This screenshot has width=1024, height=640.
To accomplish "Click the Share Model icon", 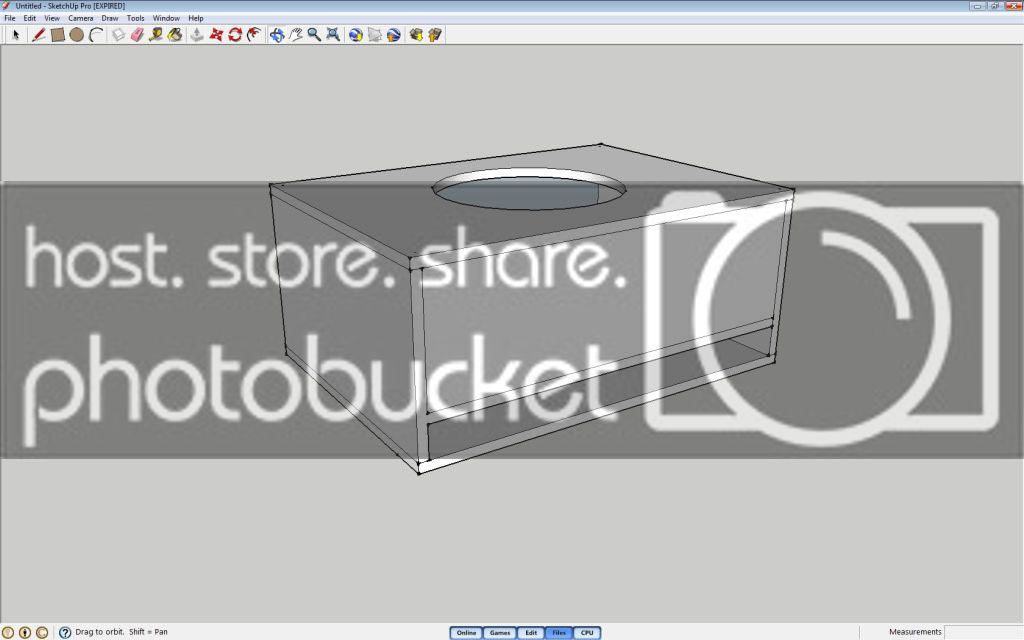I will [435, 35].
